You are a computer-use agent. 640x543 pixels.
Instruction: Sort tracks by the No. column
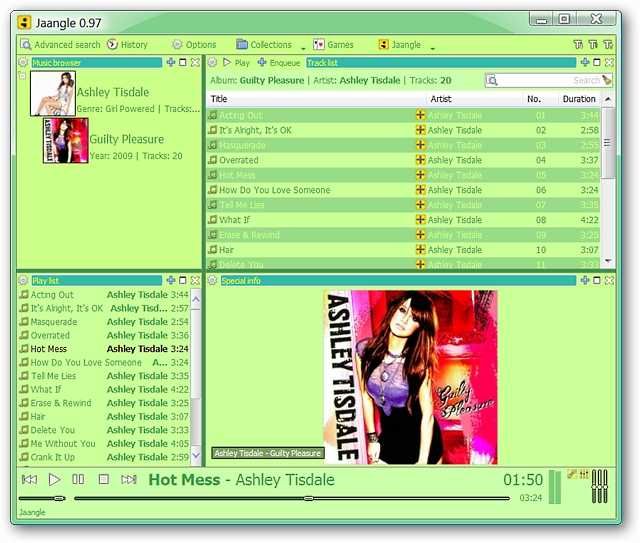(x=534, y=99)
